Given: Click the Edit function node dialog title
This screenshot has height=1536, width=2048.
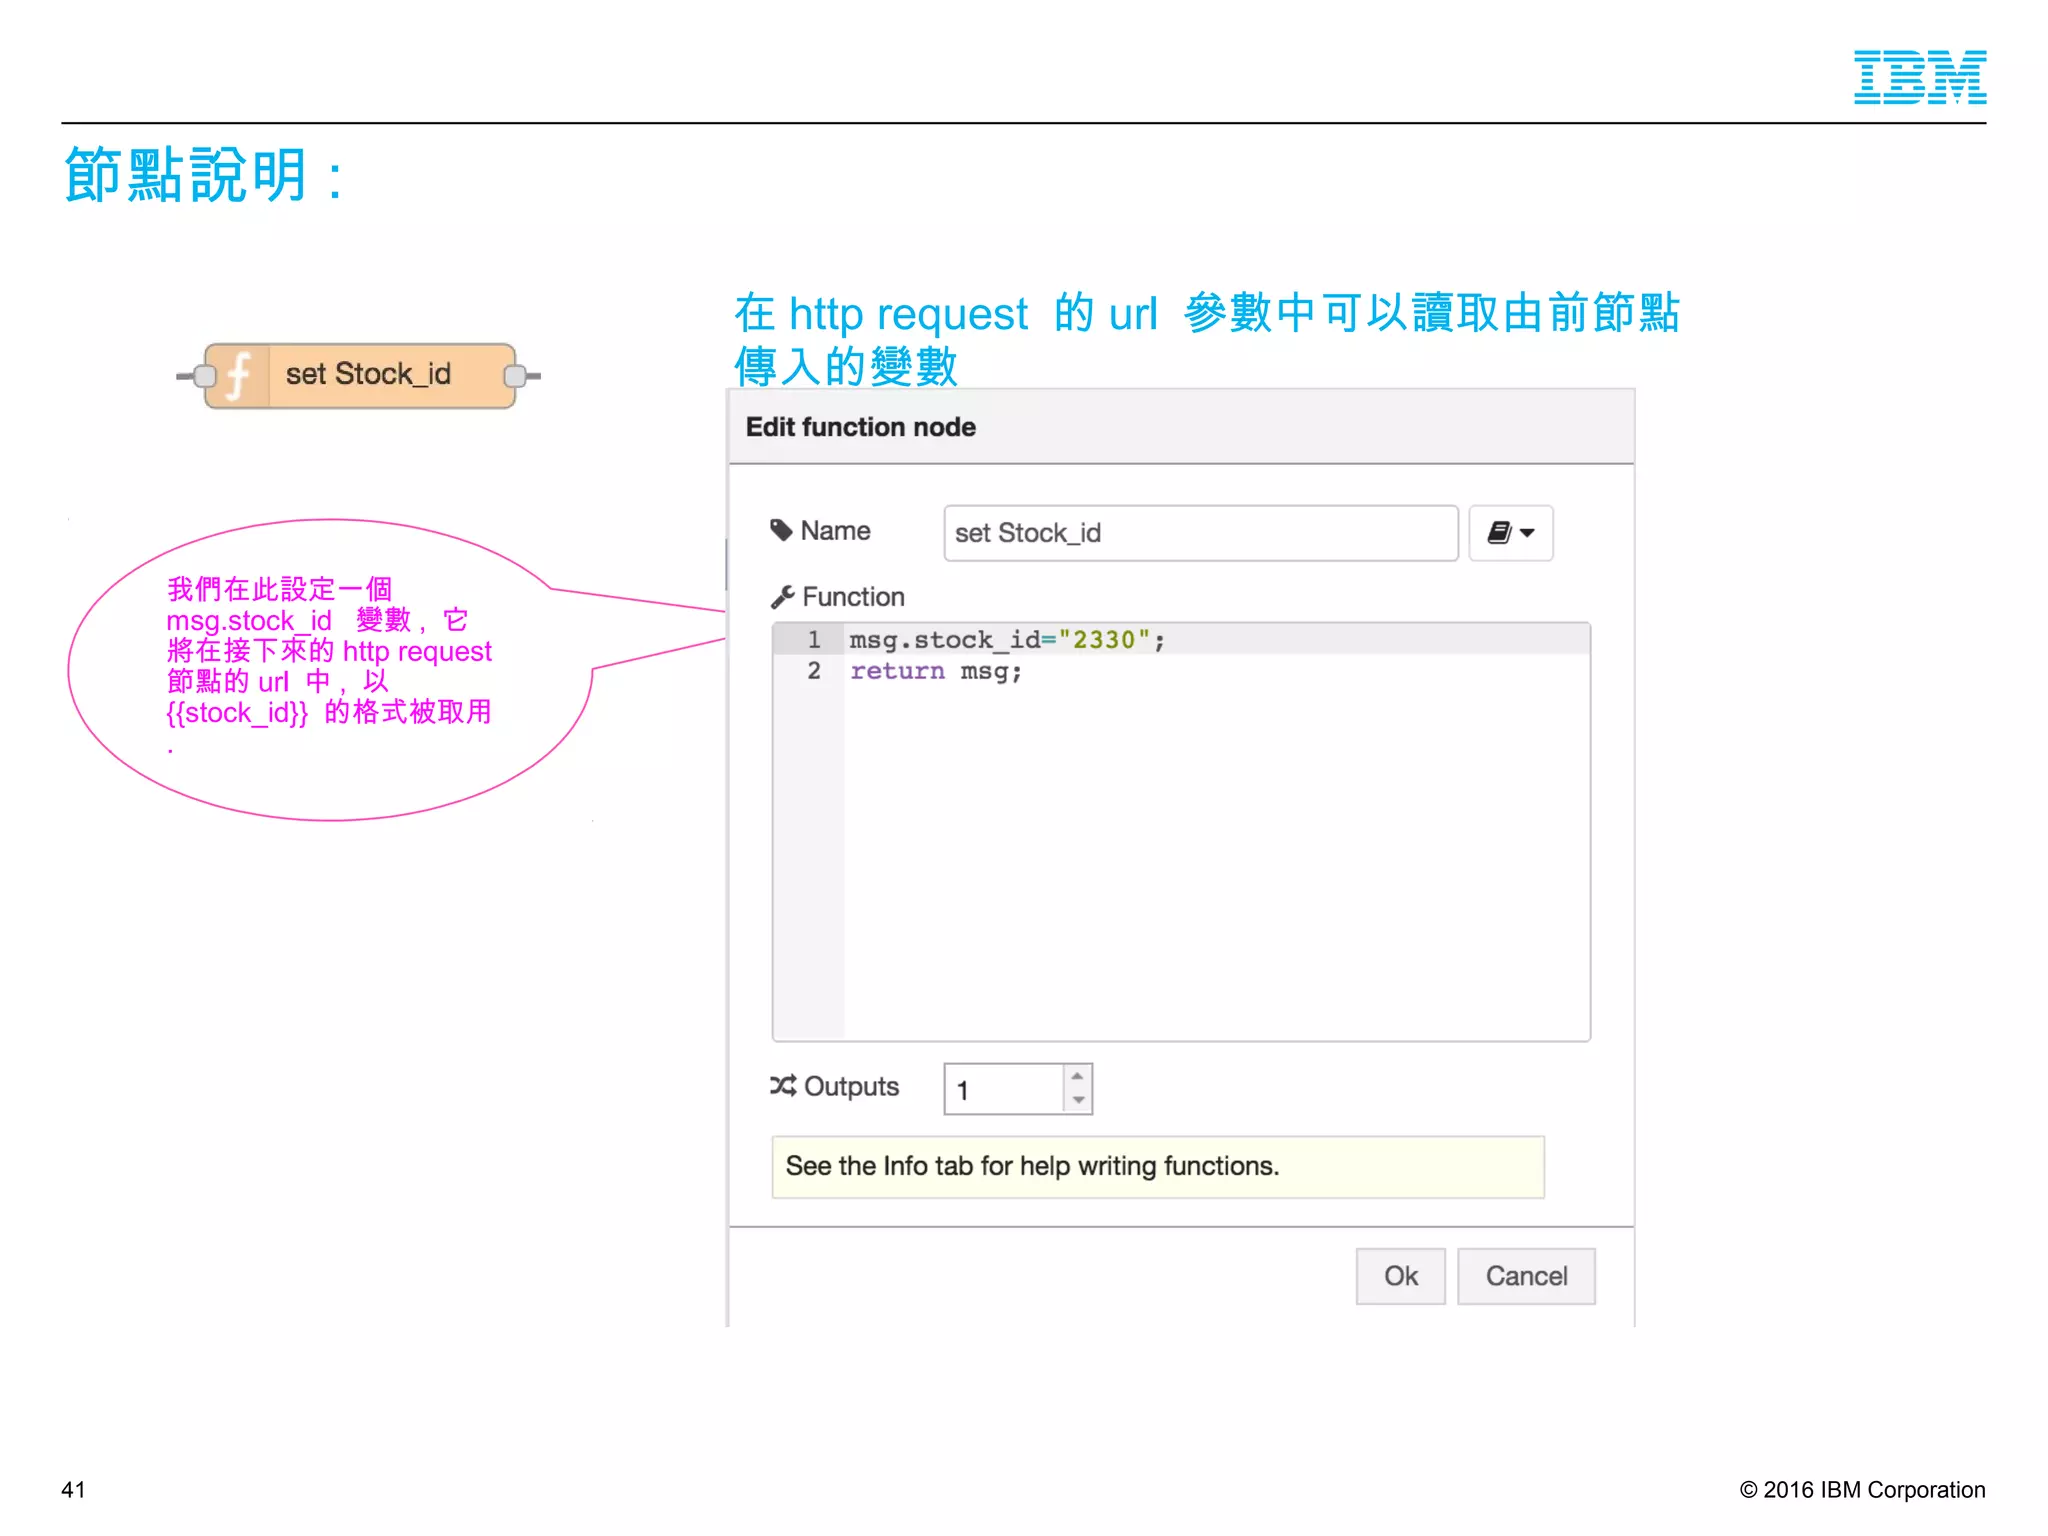Looking at the screenshot, I should pos(861,427).
